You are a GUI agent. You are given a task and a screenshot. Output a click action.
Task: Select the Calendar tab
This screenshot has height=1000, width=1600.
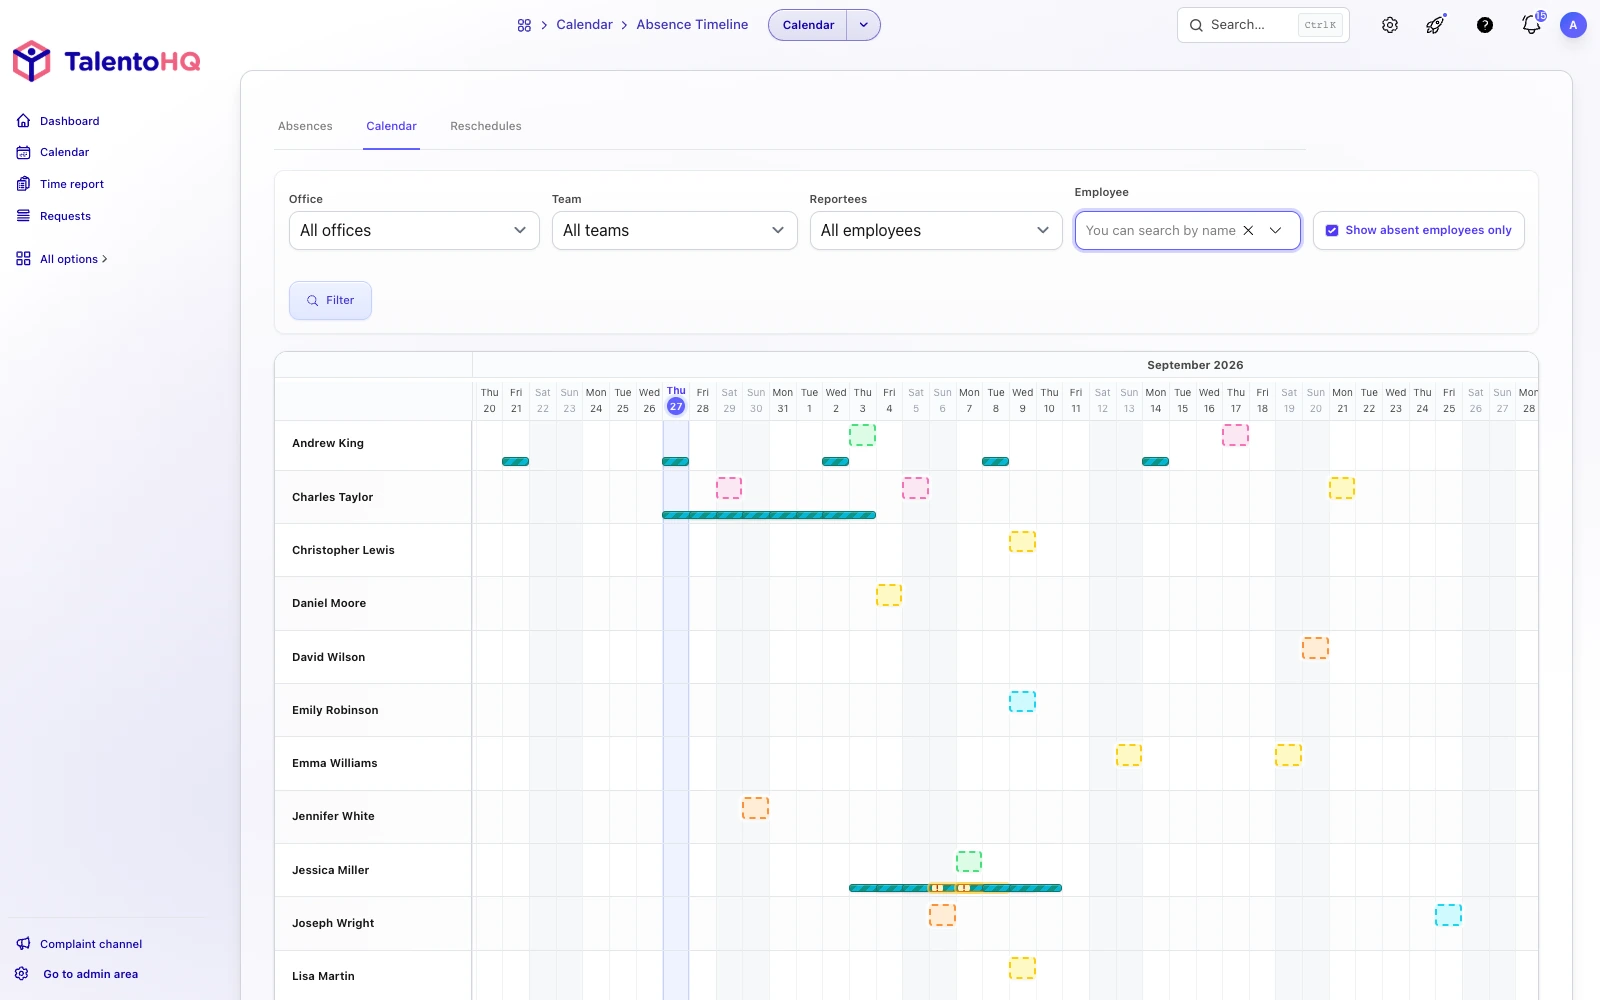pyautogui.click(x=391, y=126)
